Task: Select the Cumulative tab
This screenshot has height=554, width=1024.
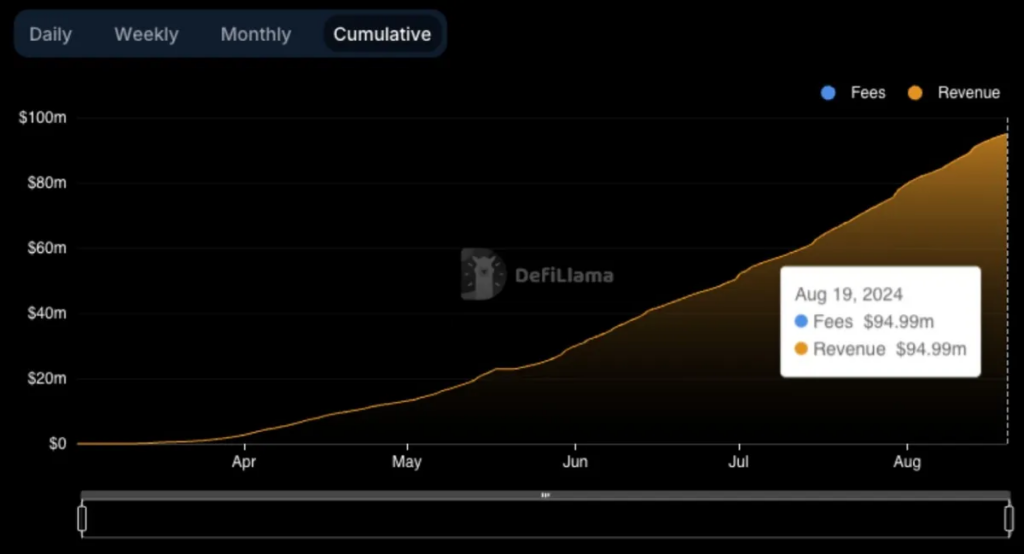Action: click(x=382, y=34)
